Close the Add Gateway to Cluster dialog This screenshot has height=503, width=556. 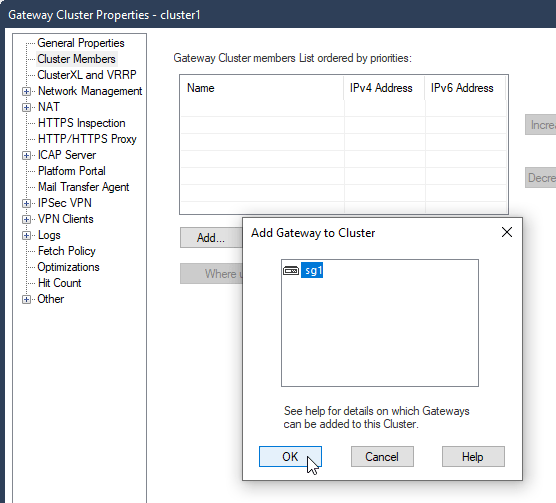tap(507, 233)
